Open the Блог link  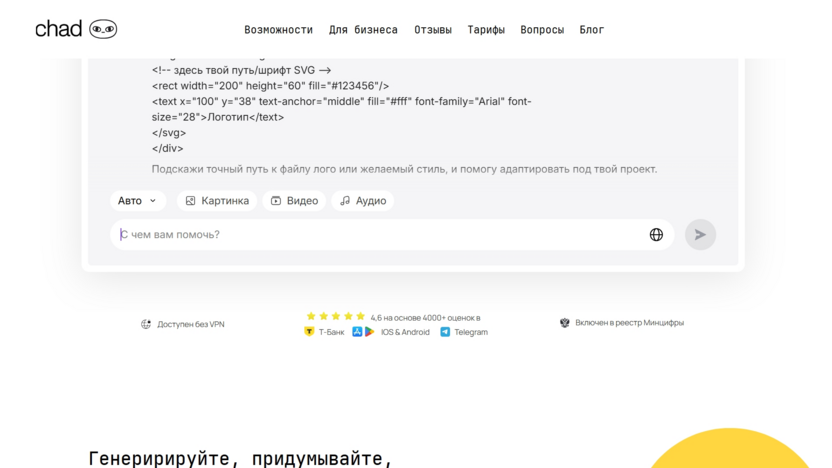coord(592,30)
